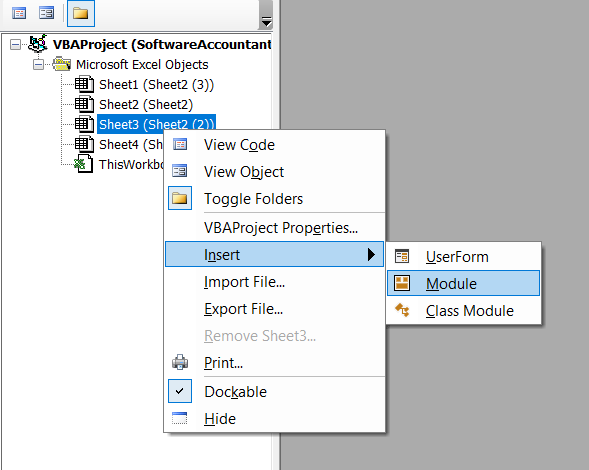Image resolution: width=589 pixels, height=470 pixels.
Task: Toggle Folders using the toolbar folder icon
Action: click(x=80, y=14)
